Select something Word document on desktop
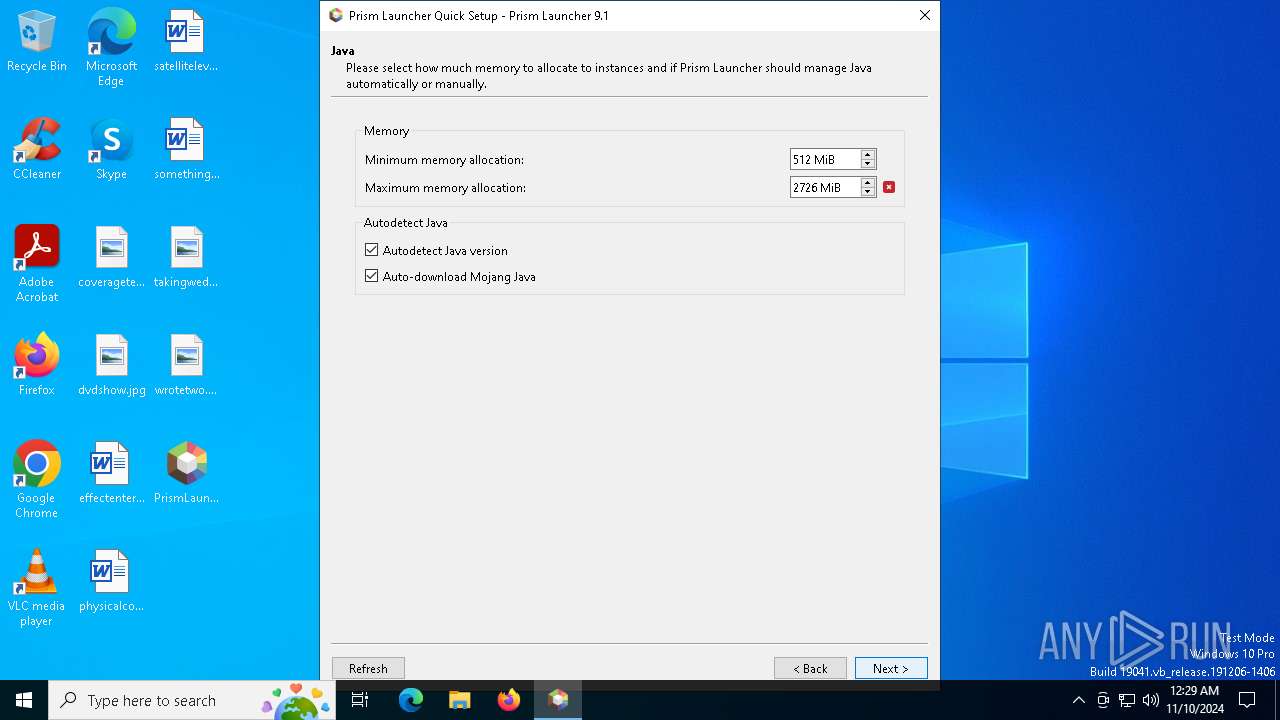1280x720 pixels. pyautogui.click(x=186, y=150)
